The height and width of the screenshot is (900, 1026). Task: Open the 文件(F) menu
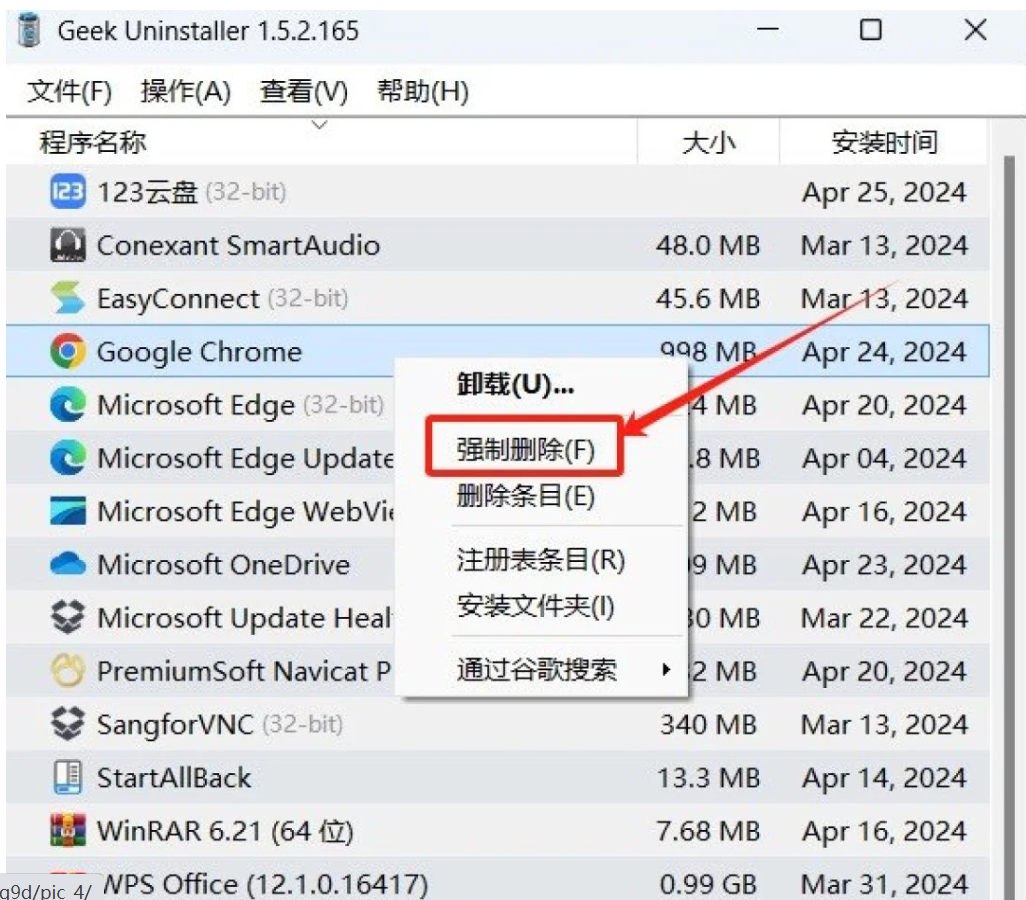66,92
